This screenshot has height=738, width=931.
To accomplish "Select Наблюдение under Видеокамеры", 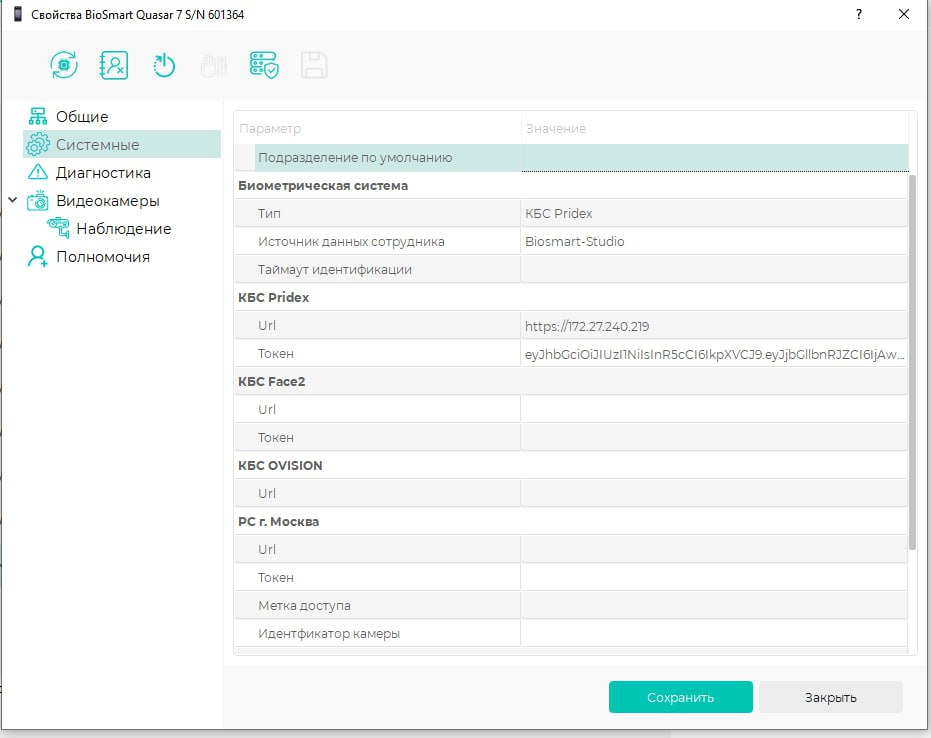I will click(x=124, y=229).
